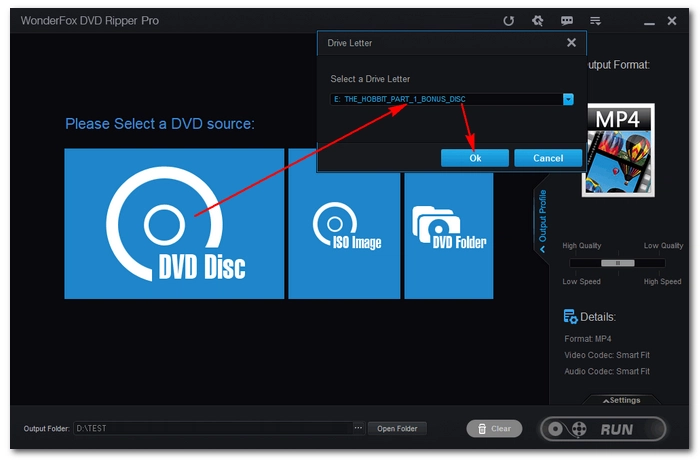Image resolution: width=700 pixels, height=460 pixels.
Task: Start ripping with RUN button
Action: (603, 429)
